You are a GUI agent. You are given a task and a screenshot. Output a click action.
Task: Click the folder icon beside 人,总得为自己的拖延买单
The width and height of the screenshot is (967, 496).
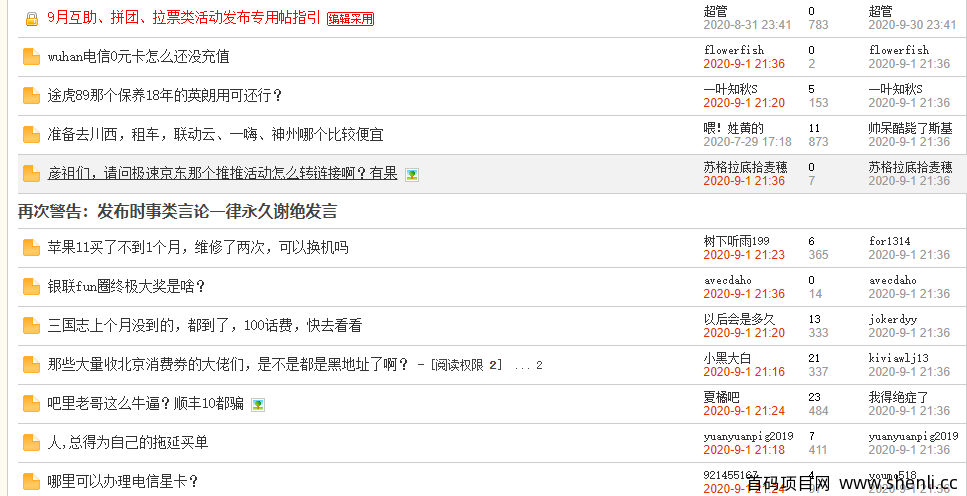point(31,442)
